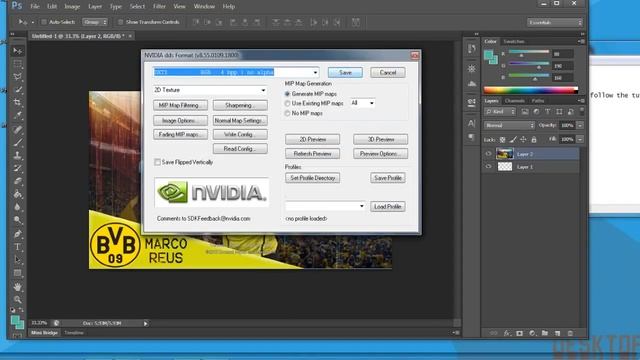
Task: Enable Save Flipped Vertically checkbox
Action: coord(158,162)
